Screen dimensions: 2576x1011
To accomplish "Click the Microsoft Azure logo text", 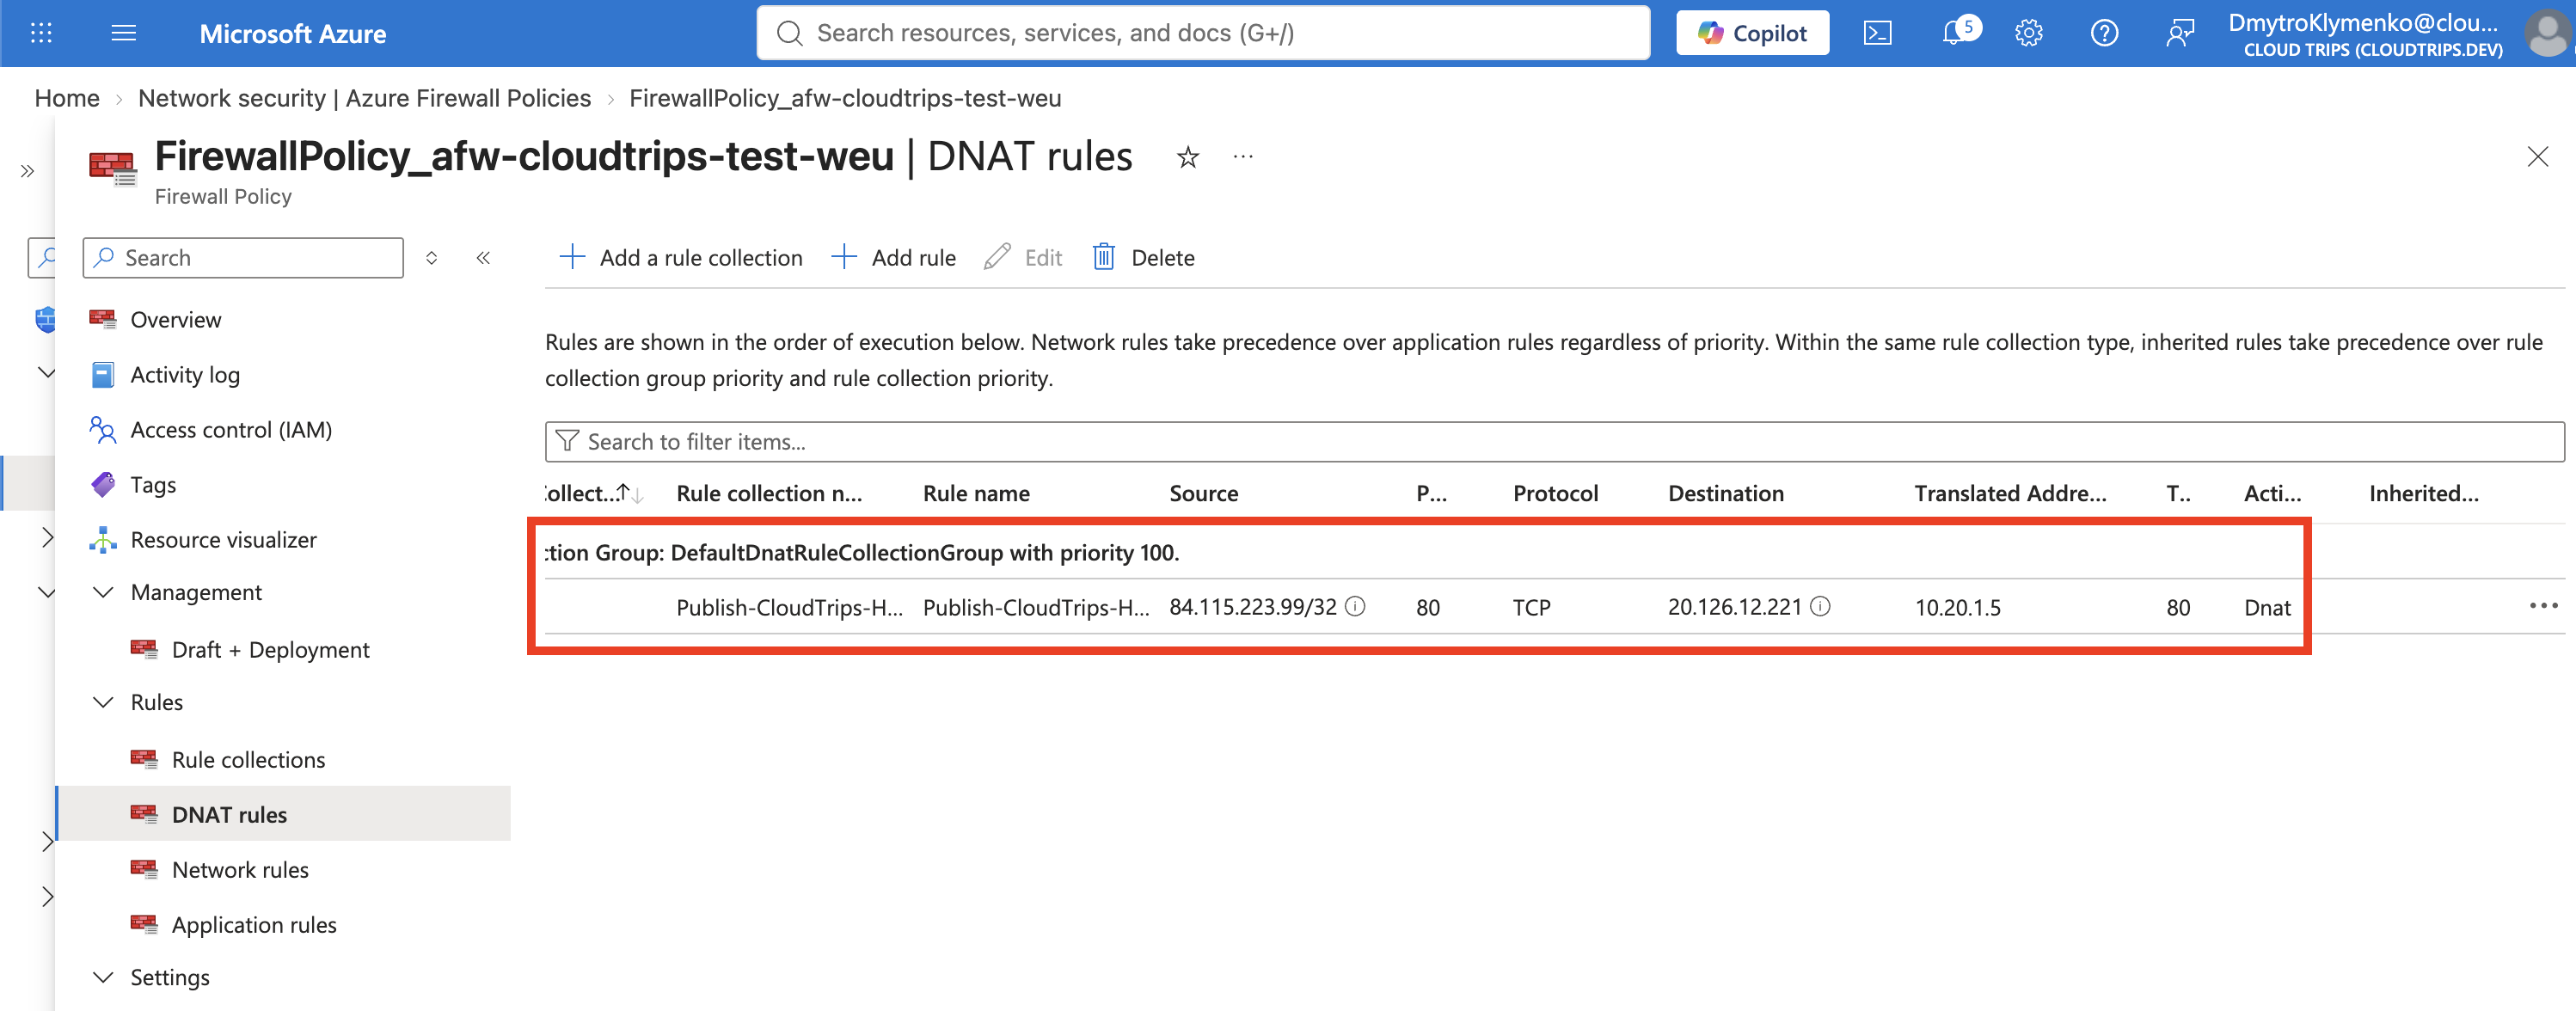I will coord(292,34).
